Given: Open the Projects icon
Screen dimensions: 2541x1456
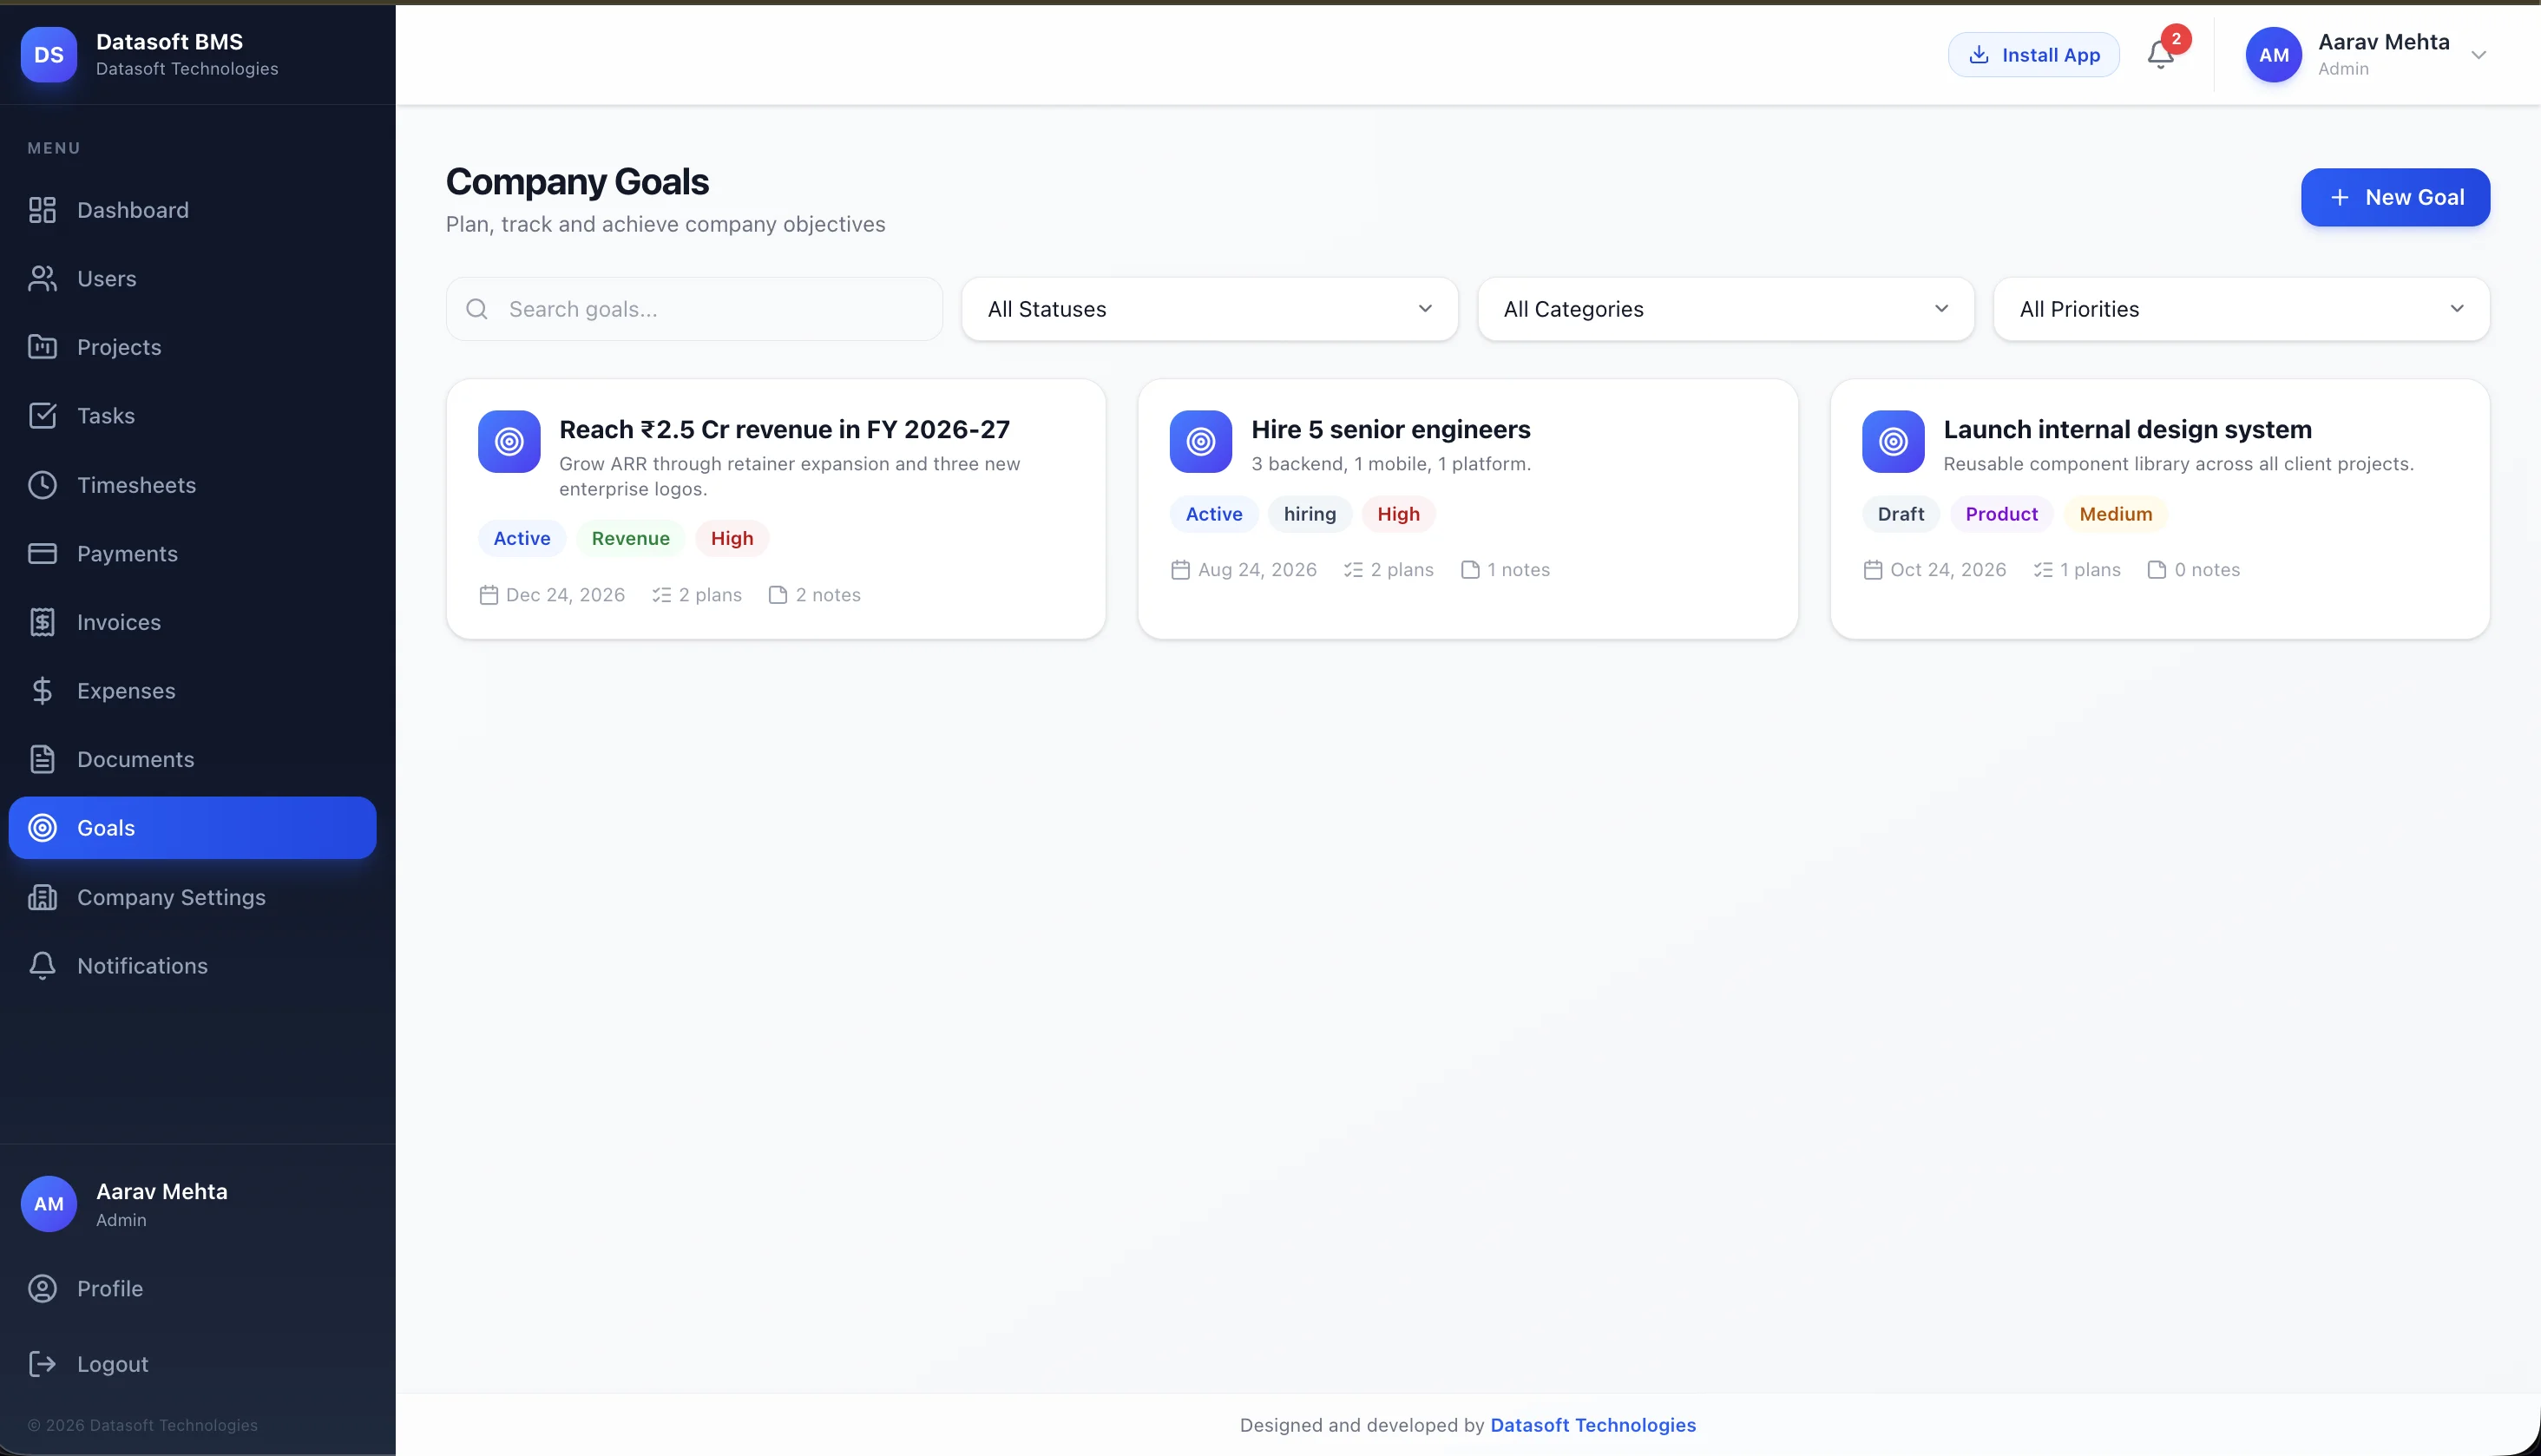Looking at the screenshot, I should [x=42, y=347].
